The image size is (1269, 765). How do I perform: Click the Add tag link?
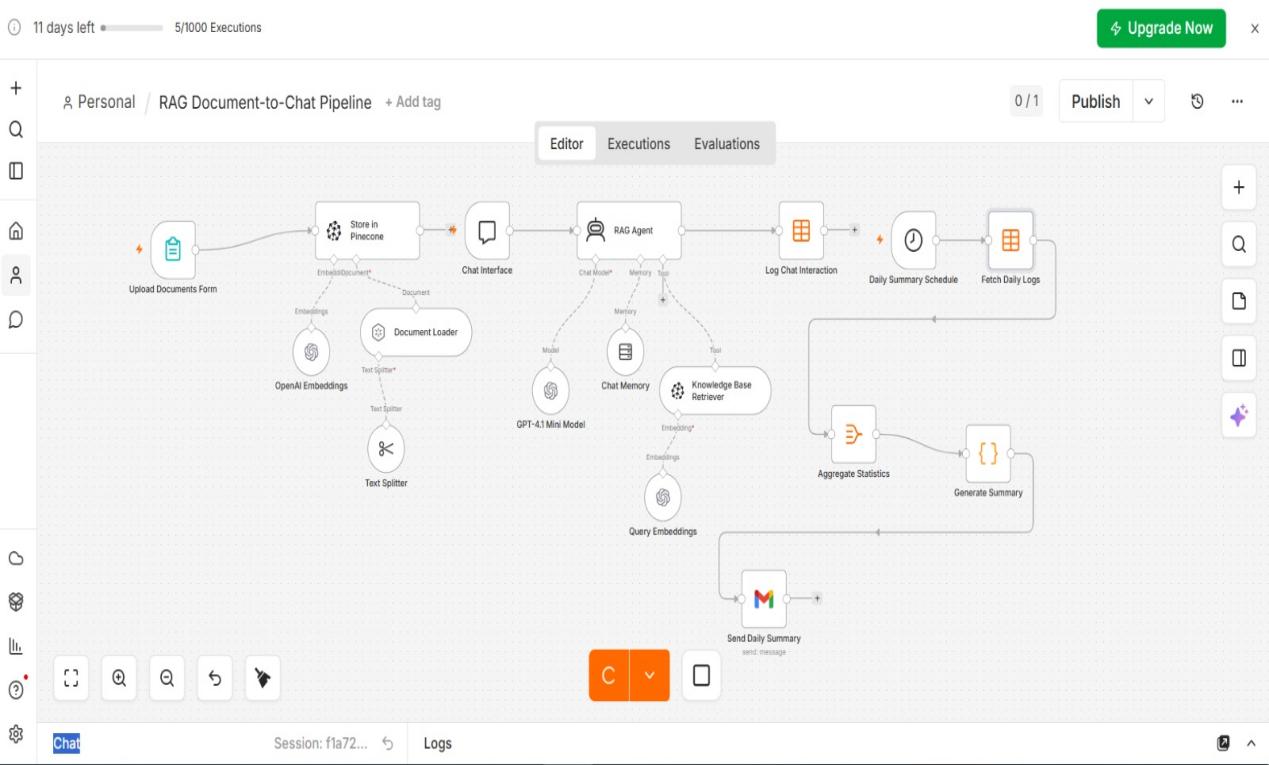click(412, 102)
